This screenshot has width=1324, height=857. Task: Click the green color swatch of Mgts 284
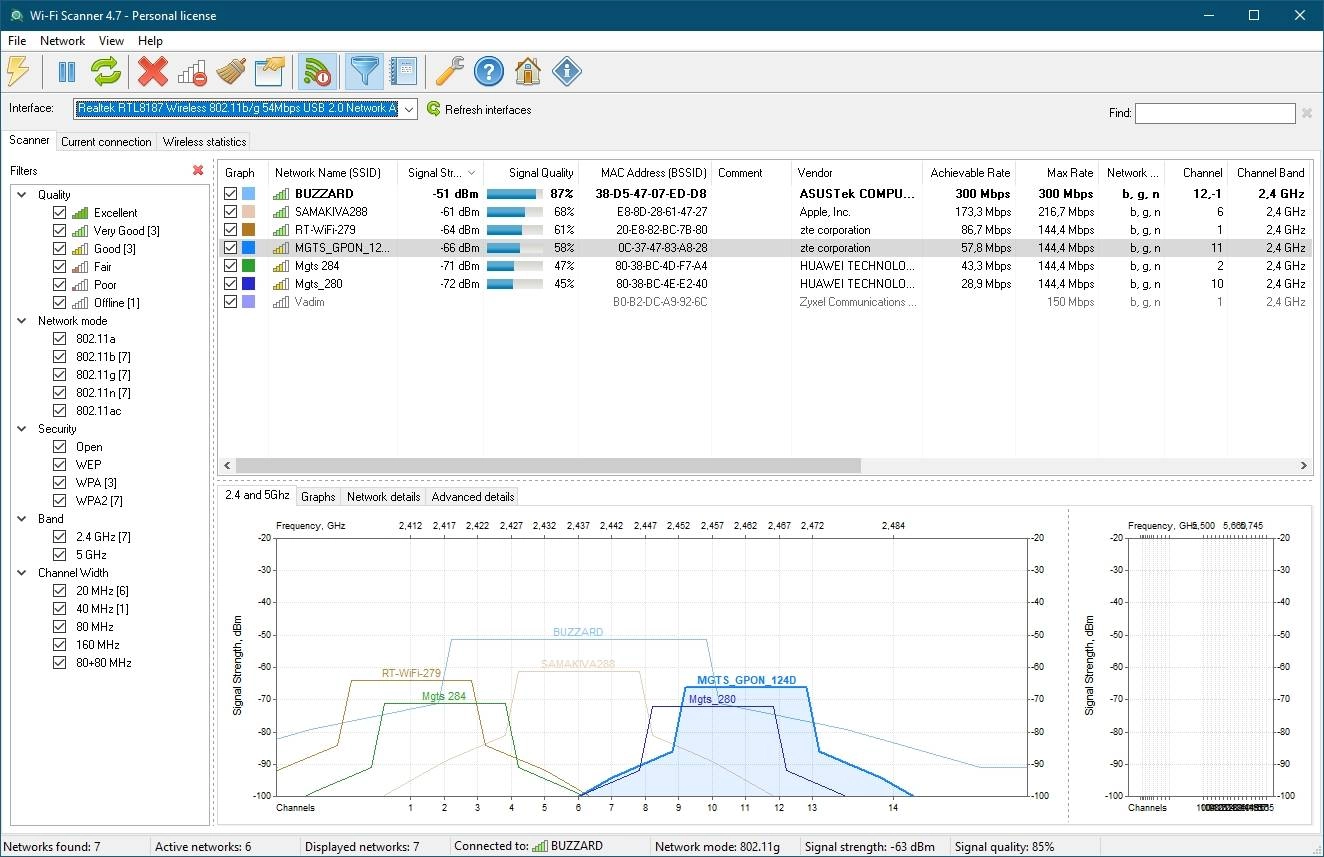249,266
